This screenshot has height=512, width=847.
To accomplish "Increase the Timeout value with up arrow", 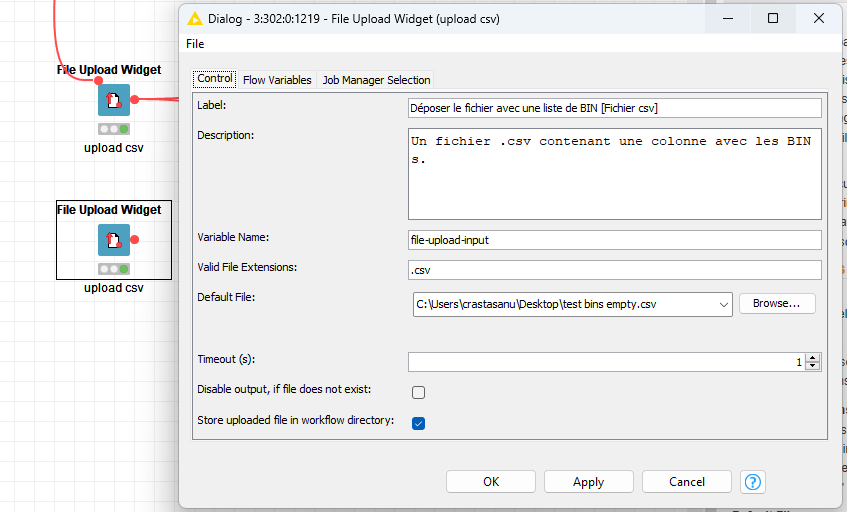I will pos(813,358).
